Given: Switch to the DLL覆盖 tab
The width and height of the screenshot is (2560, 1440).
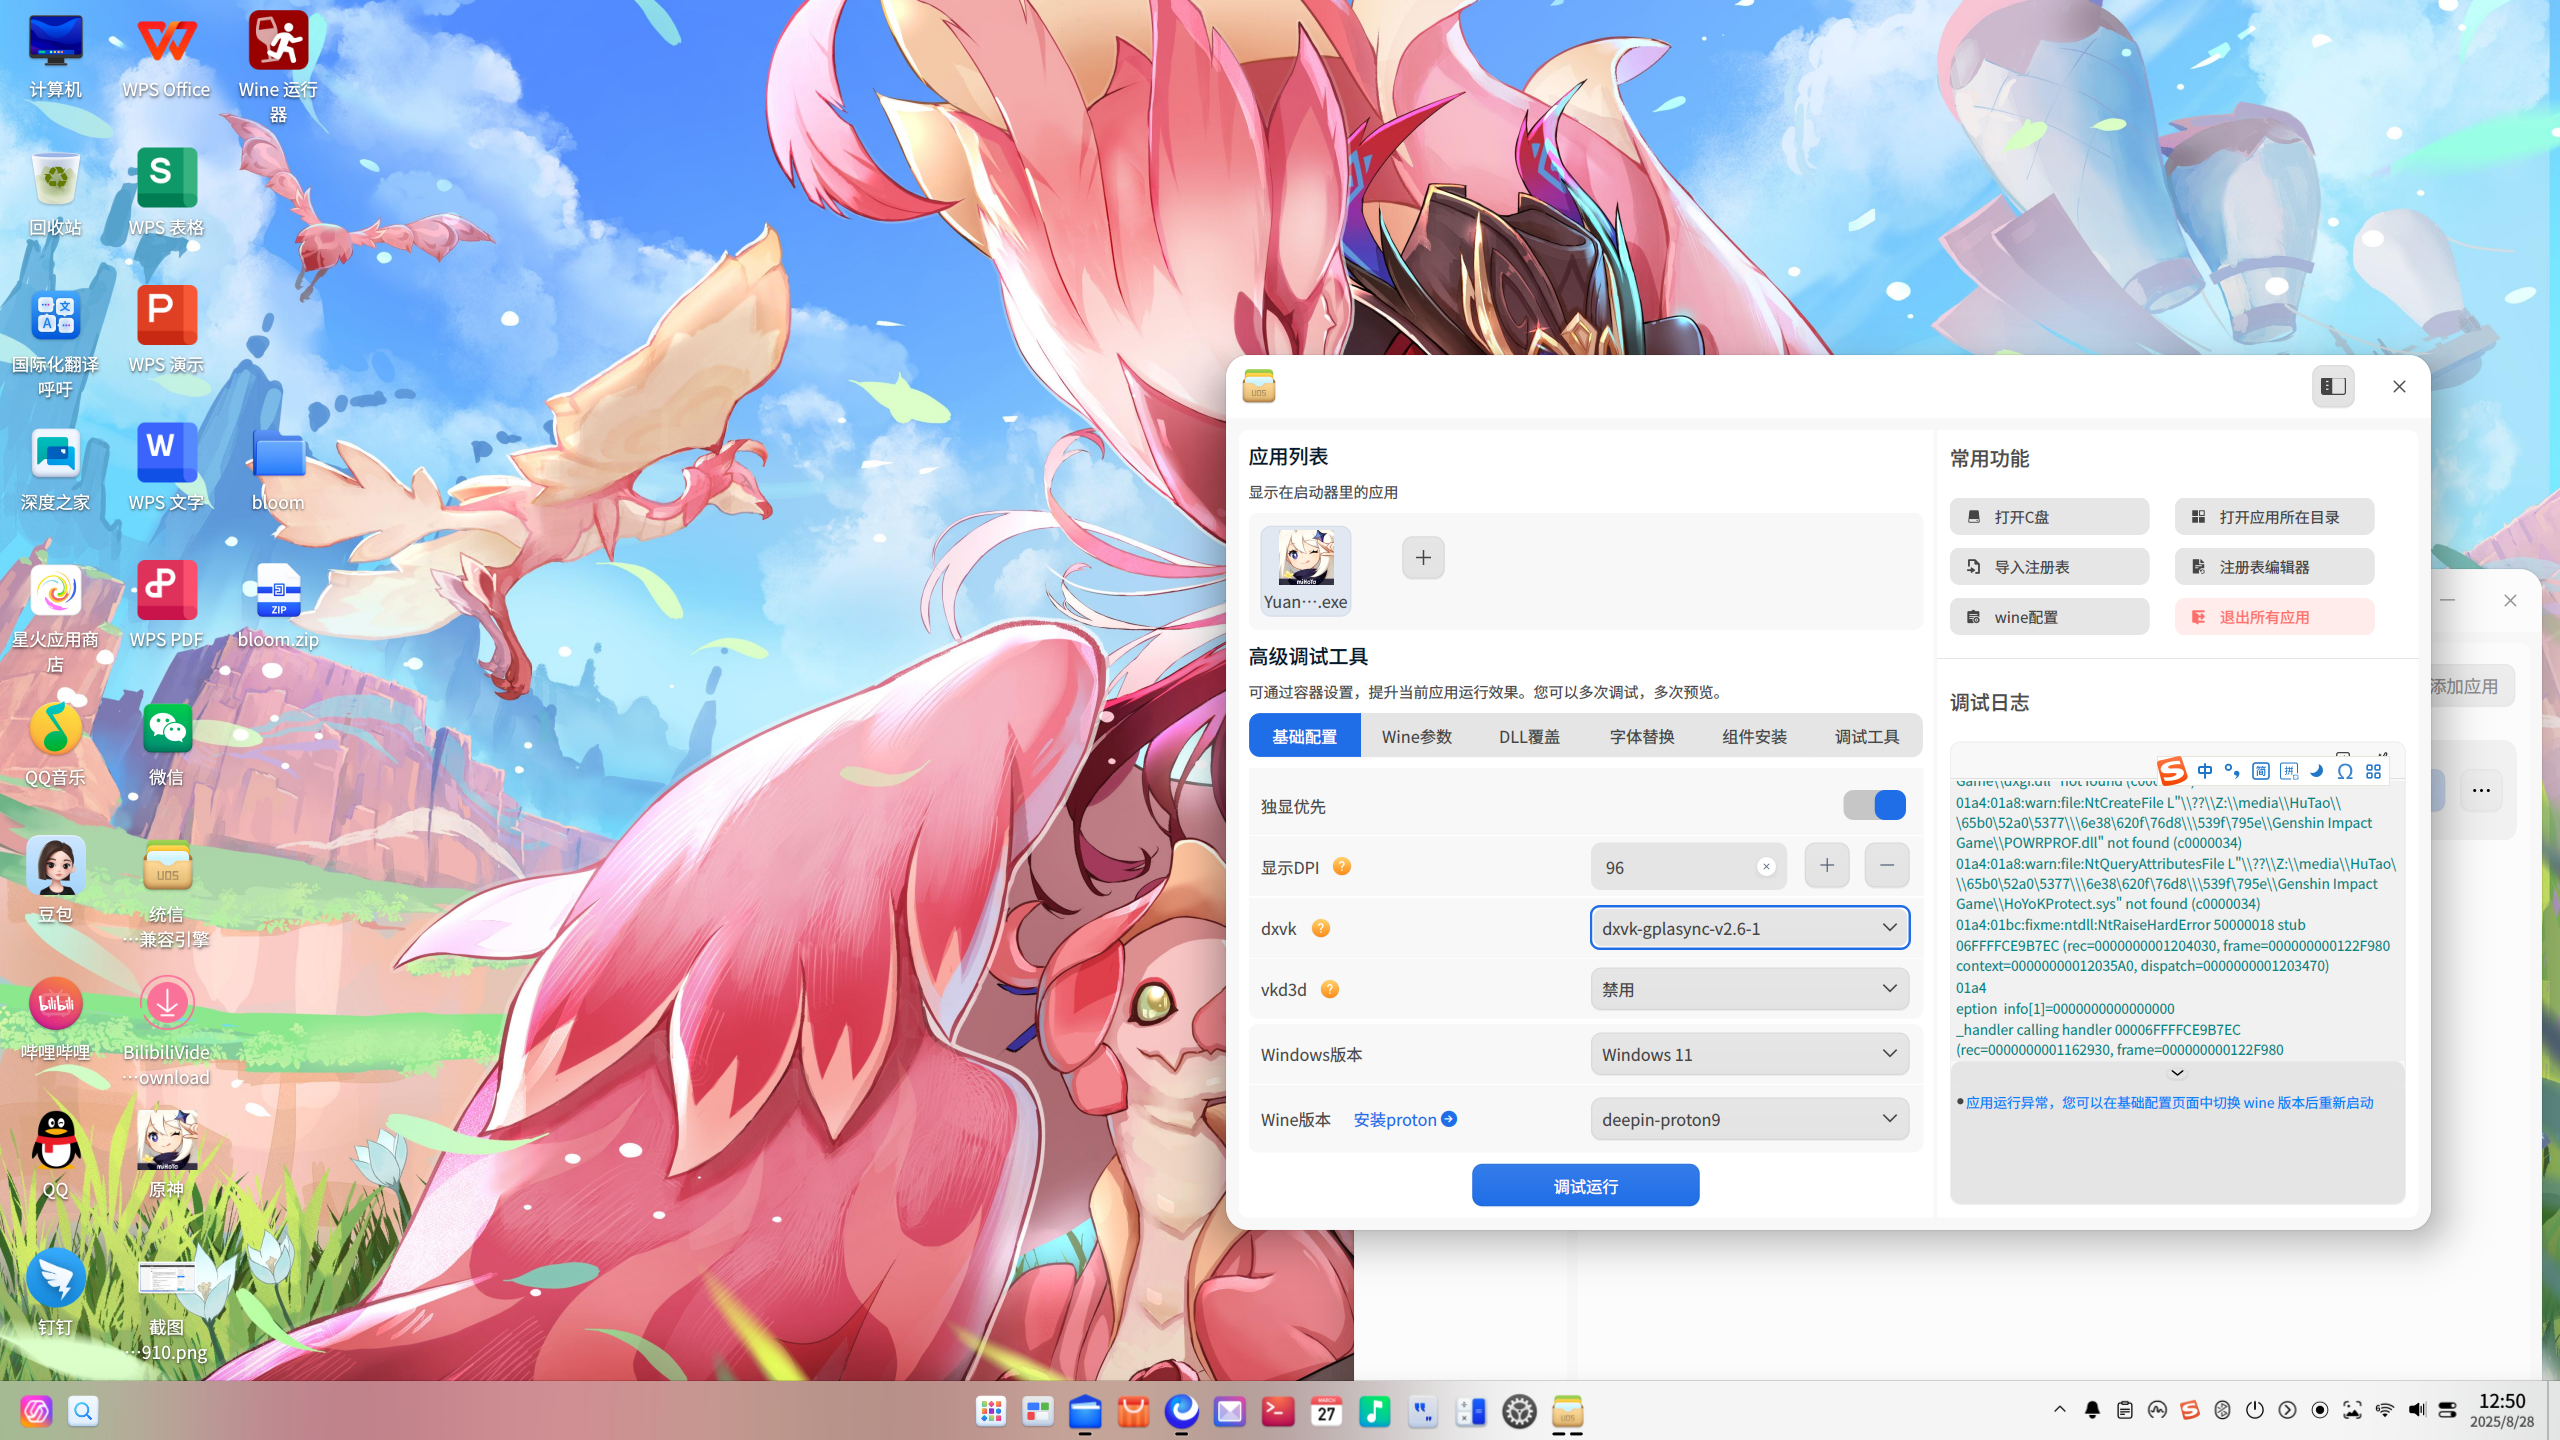Looking at the screenshot, I should 1529,736.
